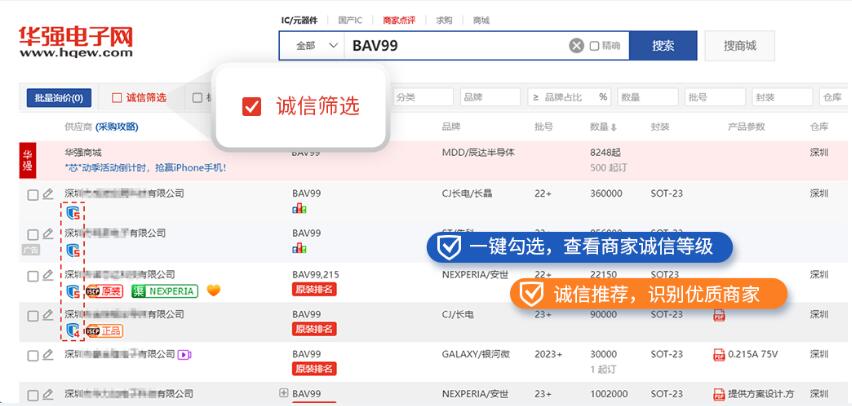Click the level 4 integrity shield badge
This screenshot has width=852, height=406.
(x=72, y=330)
